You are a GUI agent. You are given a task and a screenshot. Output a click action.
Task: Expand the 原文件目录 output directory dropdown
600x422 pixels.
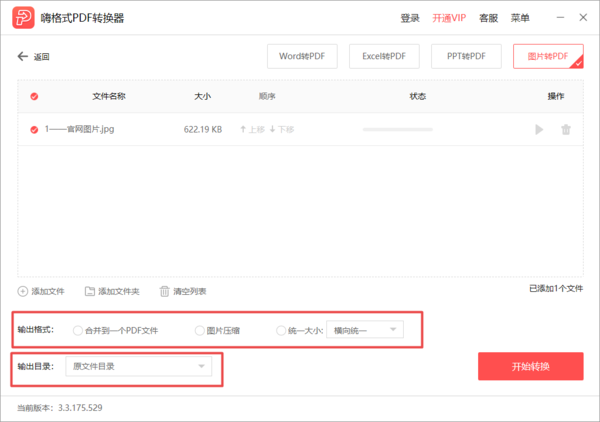140,367
